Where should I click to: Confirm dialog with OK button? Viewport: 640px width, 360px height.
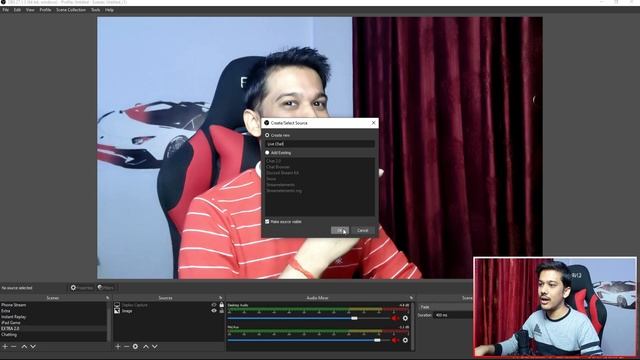(x=340, y=231)
